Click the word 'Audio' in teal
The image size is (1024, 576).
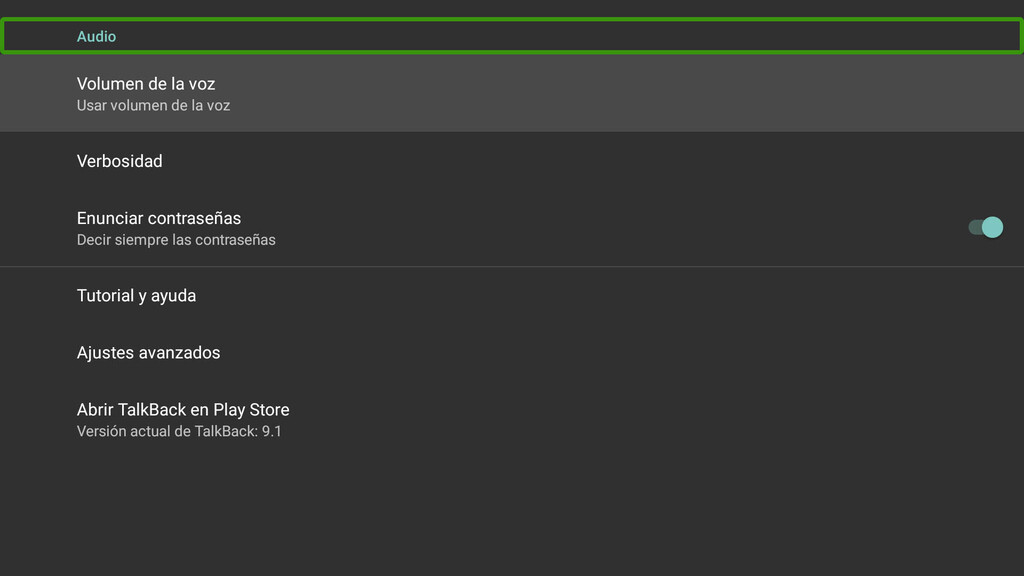(x=96, y=36)
